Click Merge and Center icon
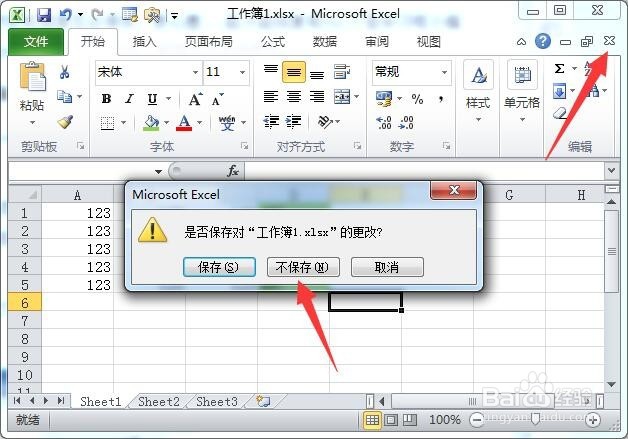Screen dimensions: 628x439 tap(342, 97)
